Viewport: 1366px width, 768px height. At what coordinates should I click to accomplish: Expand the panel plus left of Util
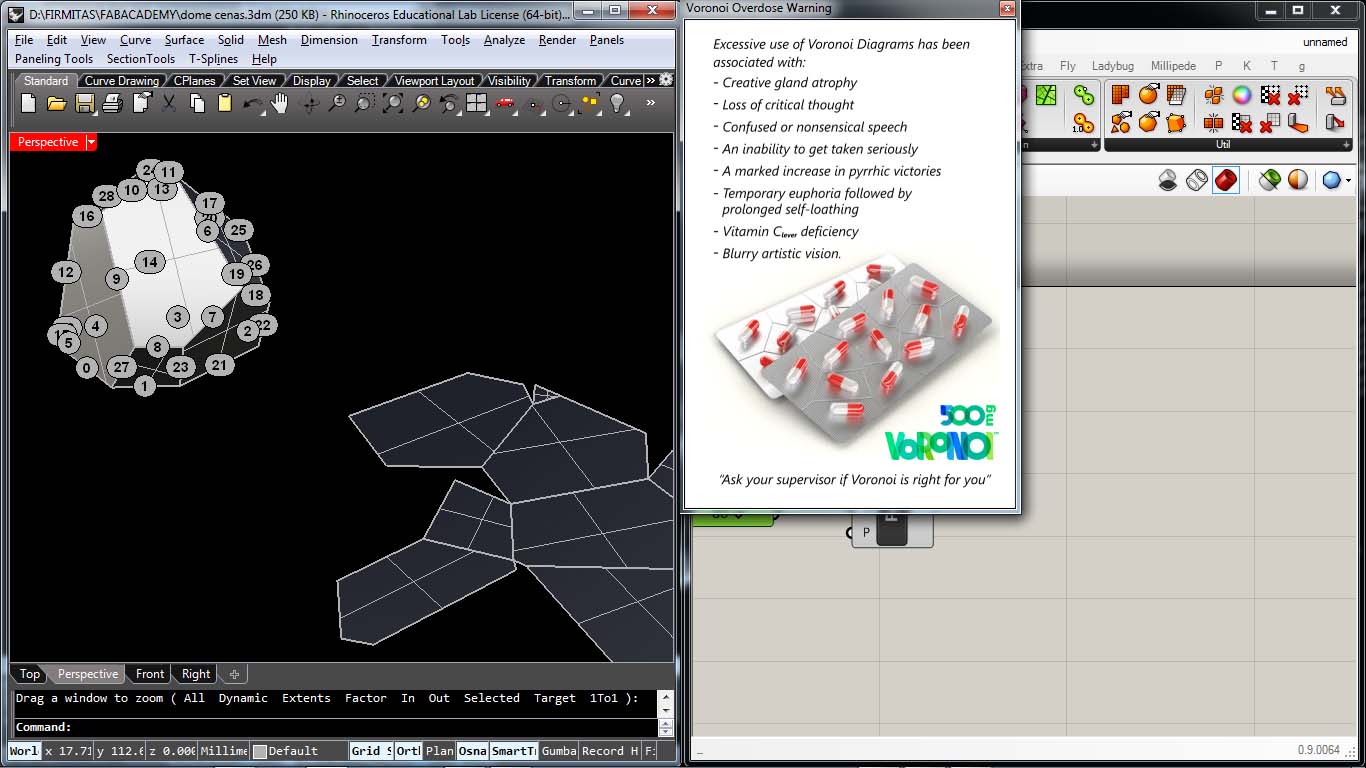tap(1094, 145)
